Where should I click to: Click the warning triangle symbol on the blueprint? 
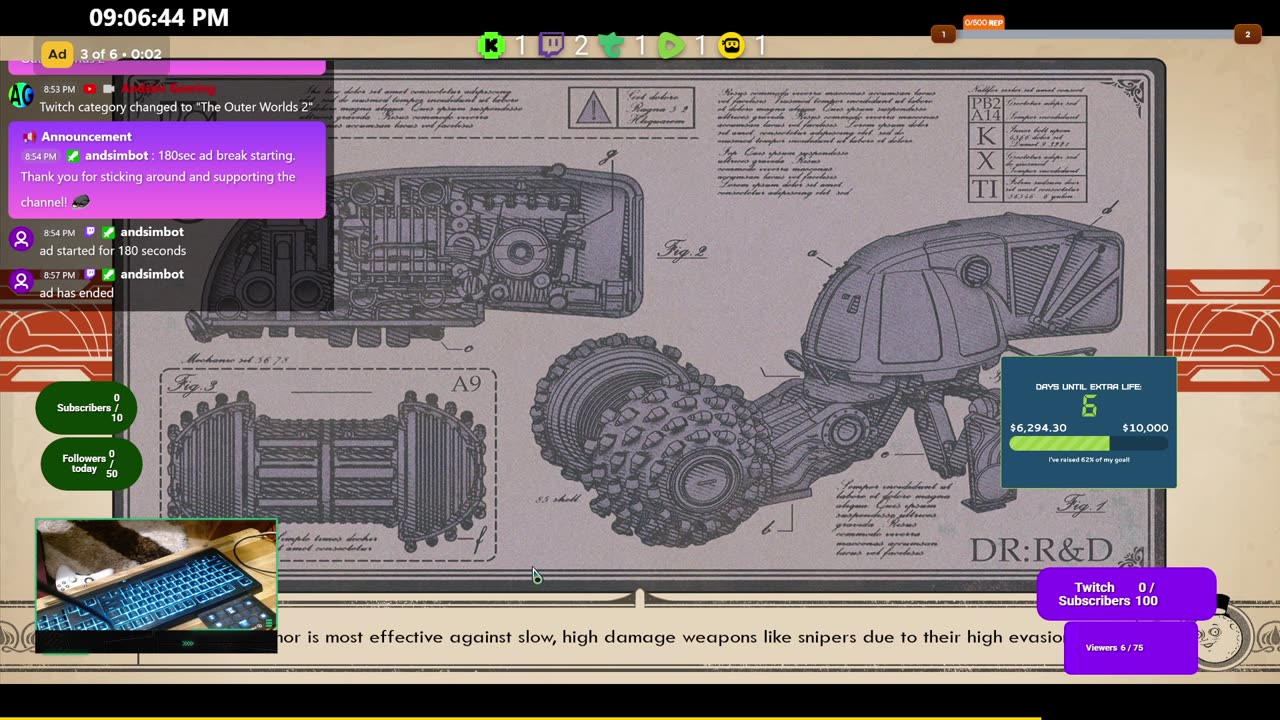pos(593,108)
